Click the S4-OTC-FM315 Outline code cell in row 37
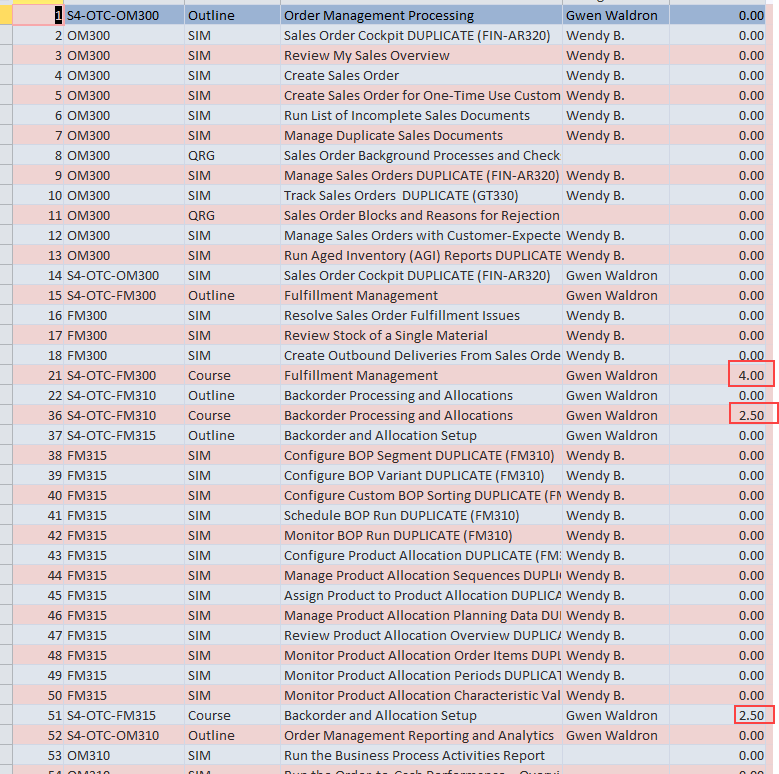The image size is (779, 774). pos(123,436)
